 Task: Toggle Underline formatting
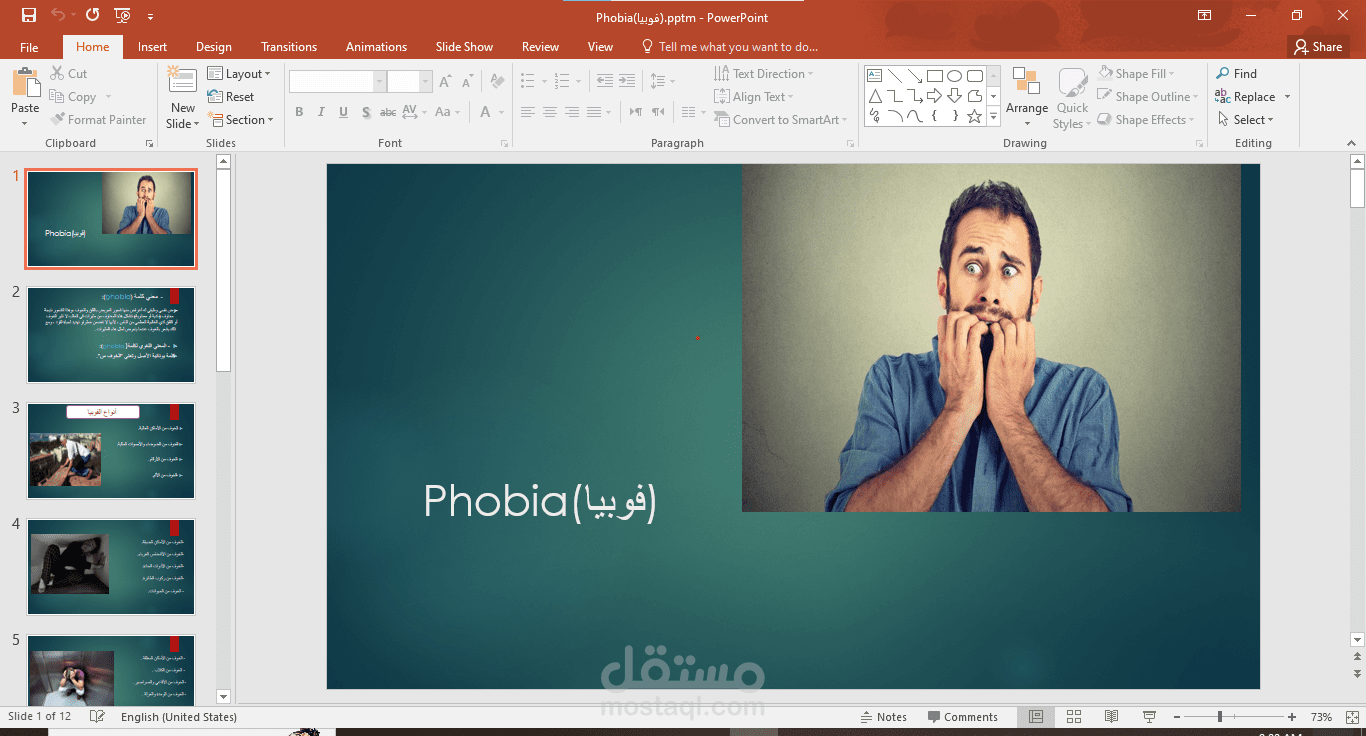point(343,112)
